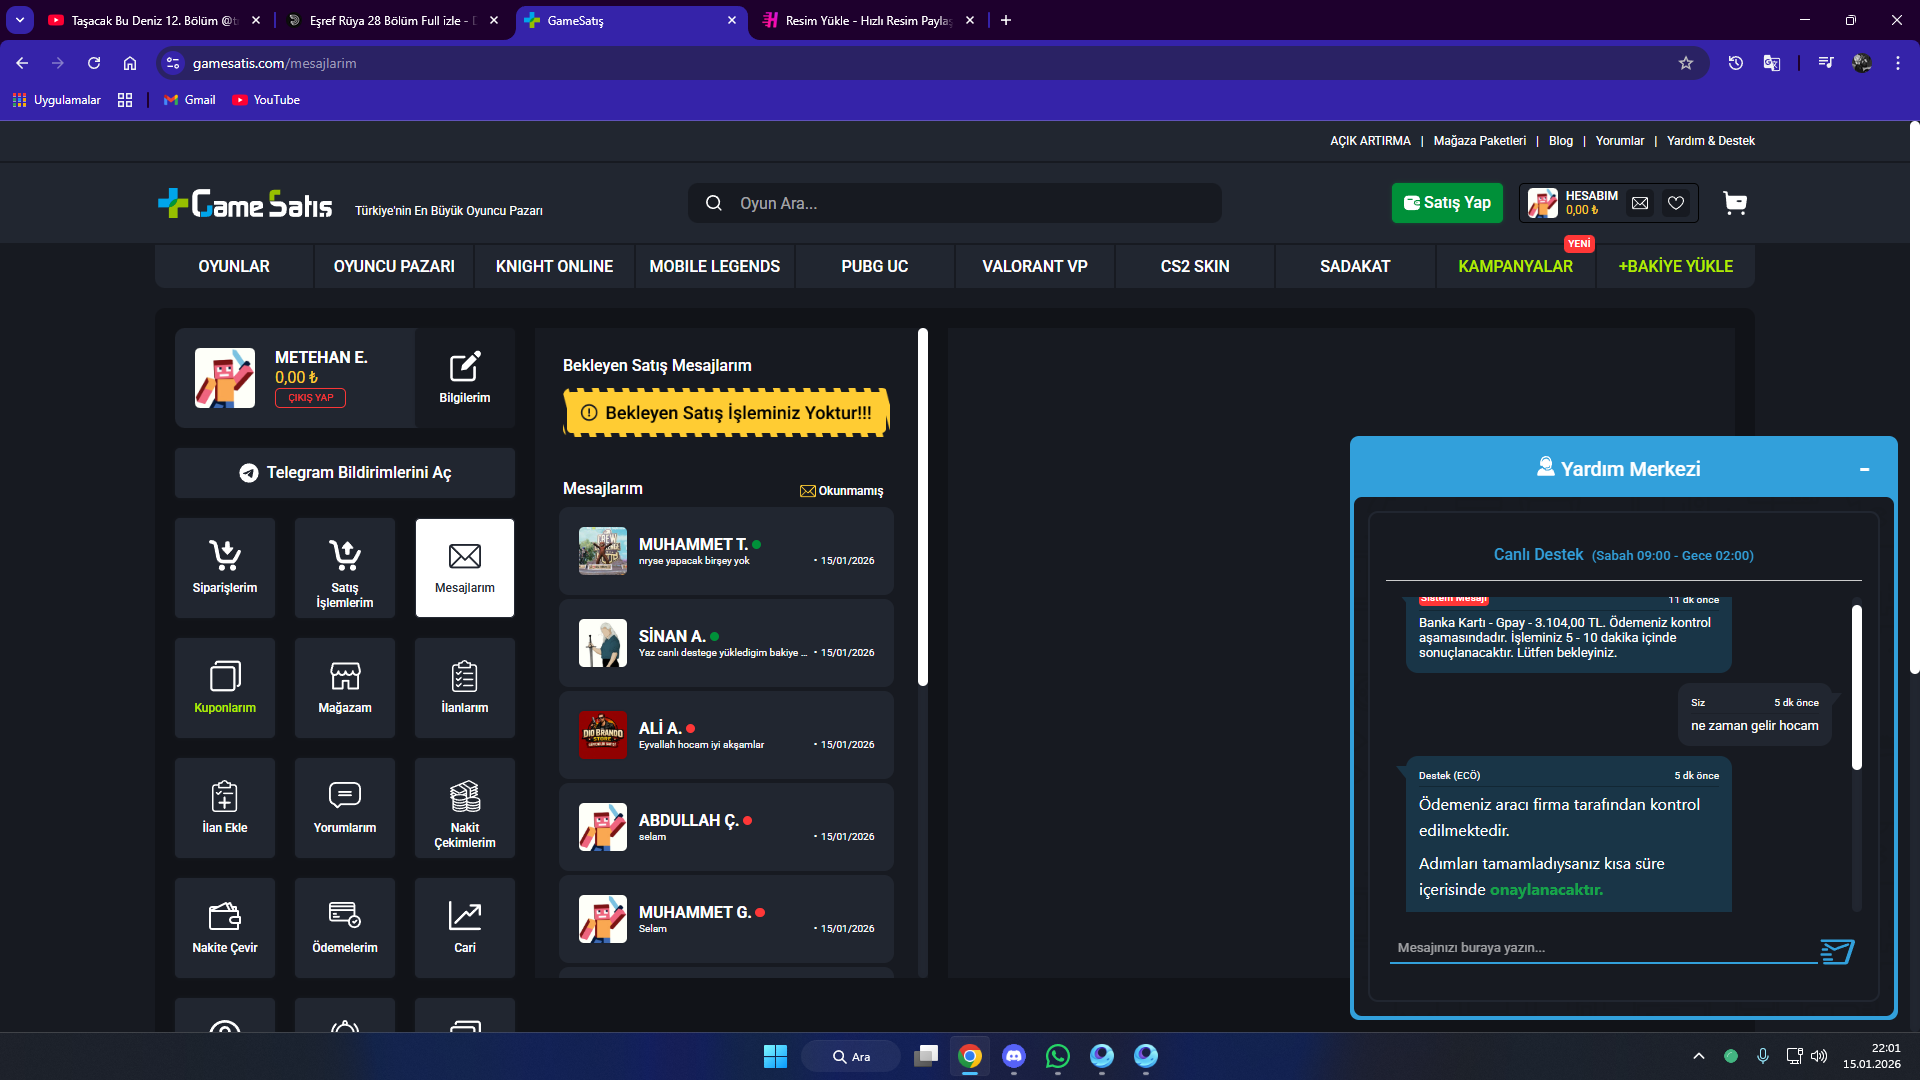Viewport: 1920px width, 1080px height.
Task: Focus the Oyun Ara search field
Action: point(955,203)
